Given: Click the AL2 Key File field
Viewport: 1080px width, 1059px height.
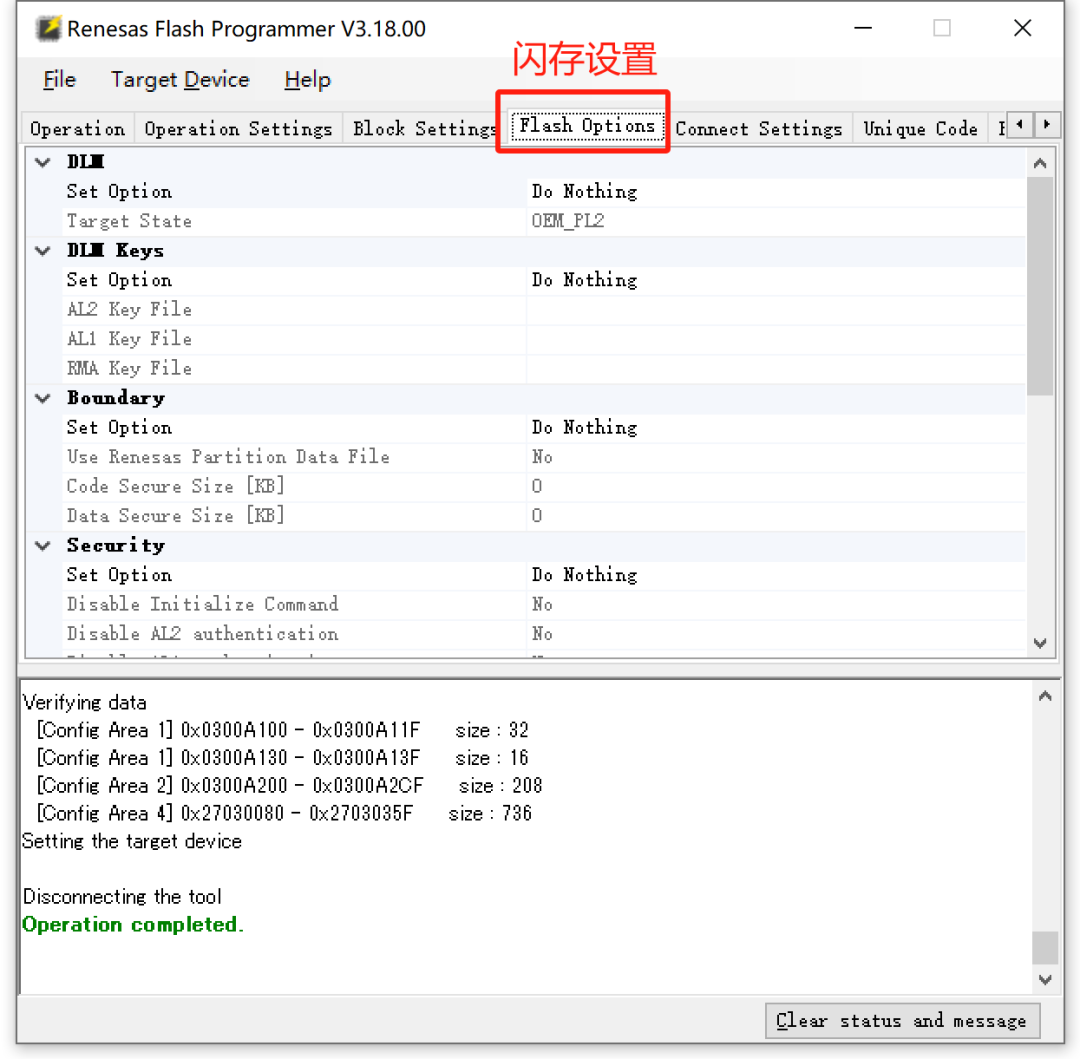Looking at the screenshot, I should tap(776, 310).
